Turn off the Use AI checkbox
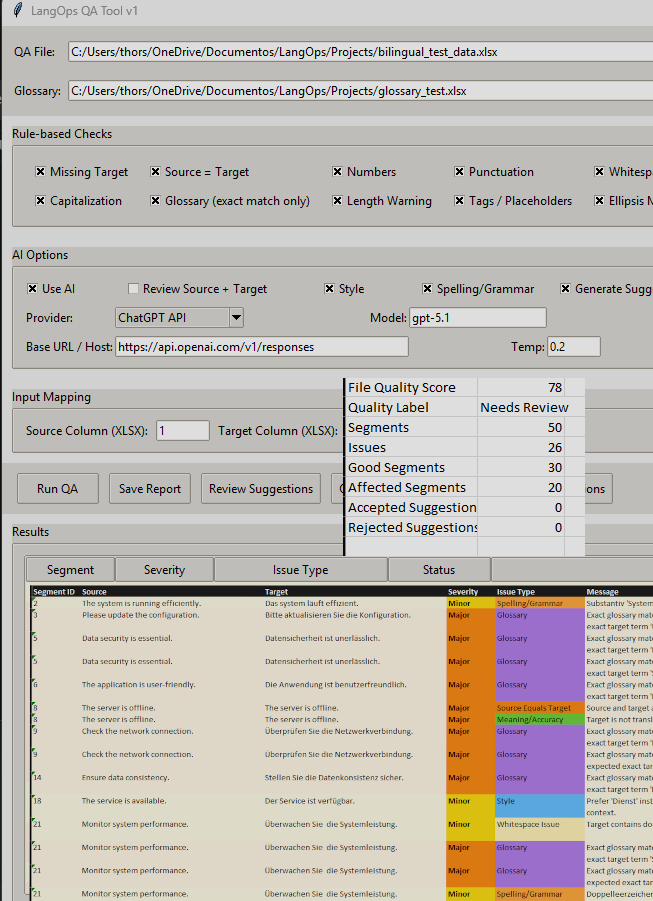The image size is (653, 901). 33,289
